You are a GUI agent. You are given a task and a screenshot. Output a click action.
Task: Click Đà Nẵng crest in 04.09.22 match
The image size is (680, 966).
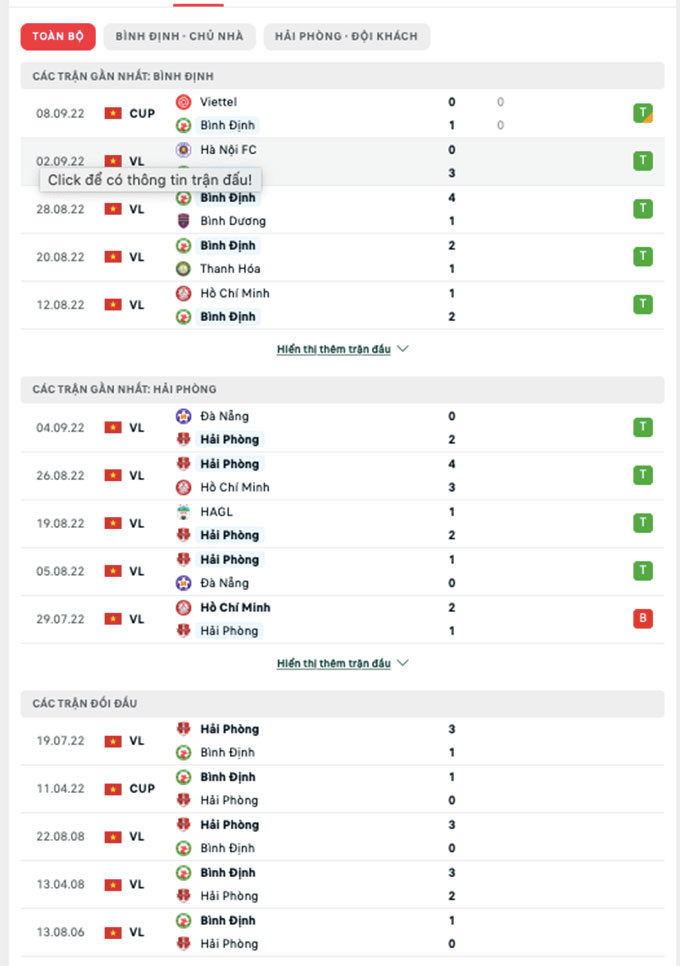coord(184,416)
